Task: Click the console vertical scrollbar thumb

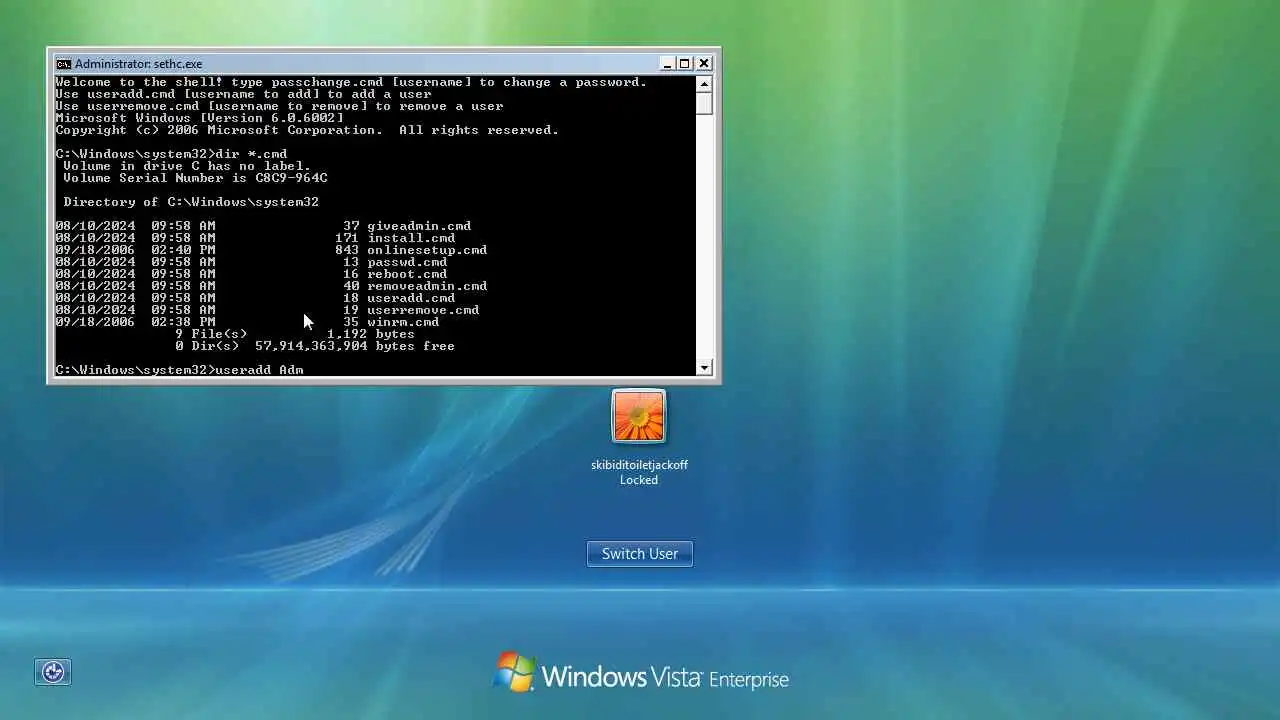Action: tap(704, 103)
